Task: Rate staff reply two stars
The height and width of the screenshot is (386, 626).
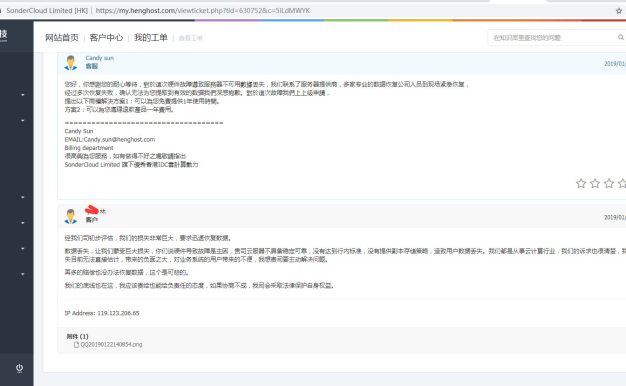Action: point(595,183)
